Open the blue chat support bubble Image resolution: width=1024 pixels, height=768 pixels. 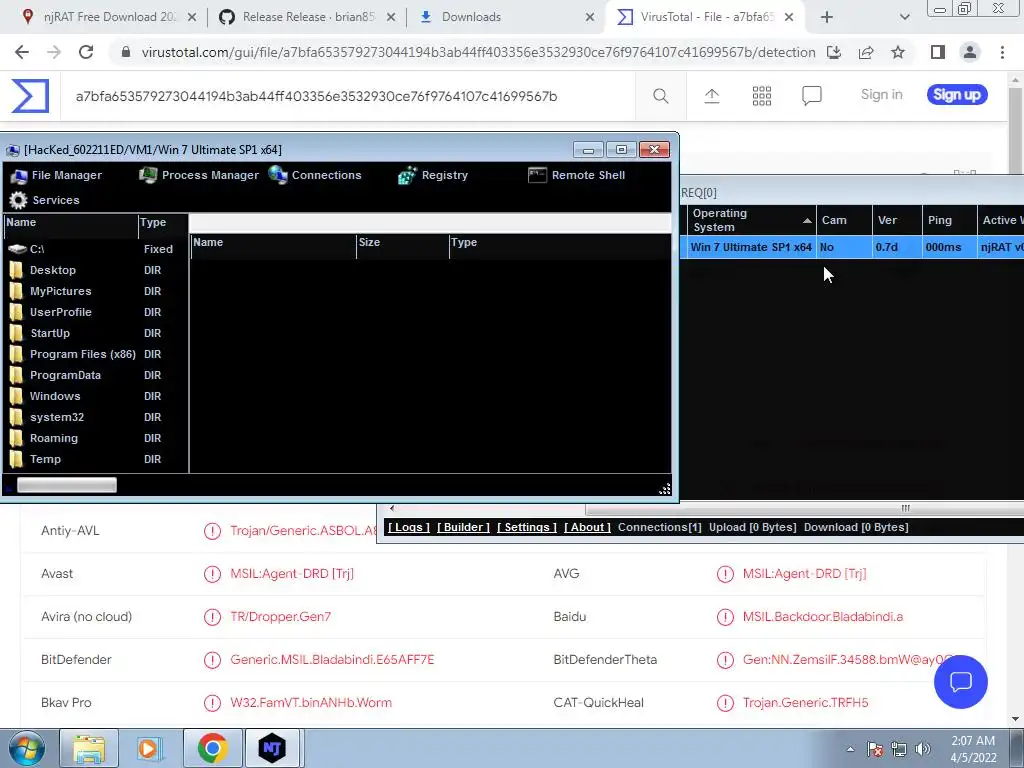pyautogui.click(x=961, y=682)
